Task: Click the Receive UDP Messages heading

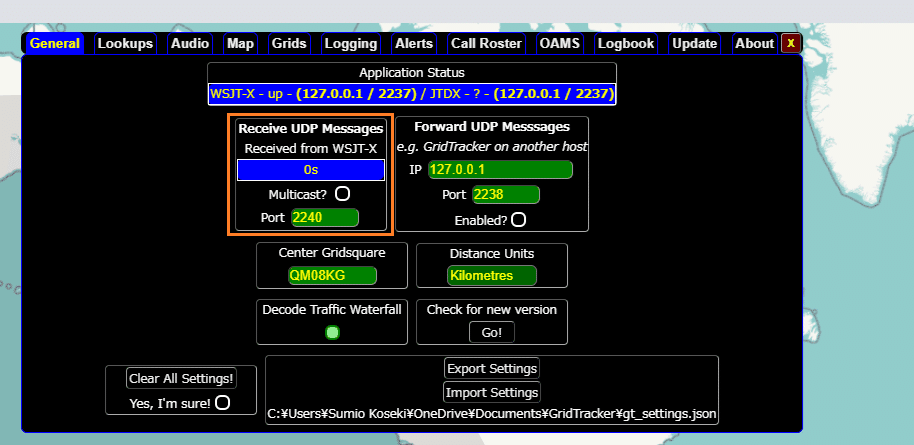Action: tap(311, 128)
